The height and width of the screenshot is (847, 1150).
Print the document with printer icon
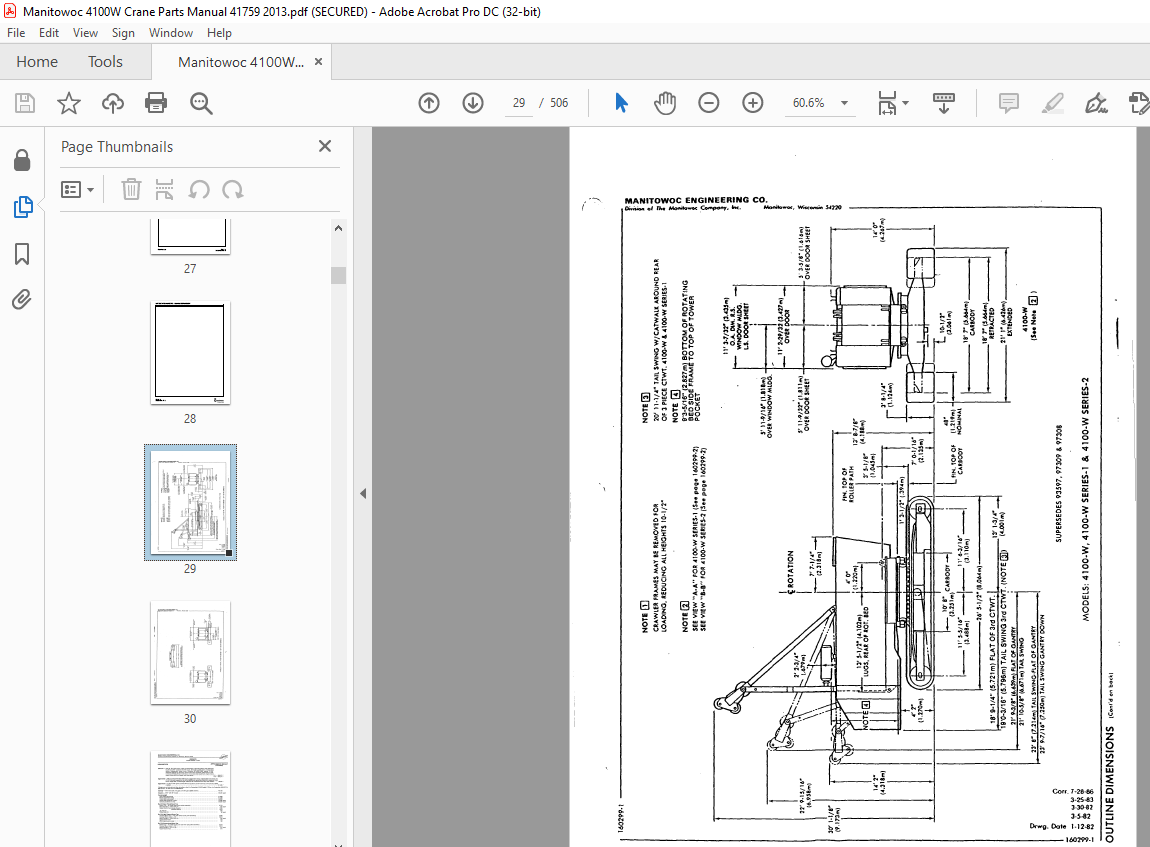pyautogui.click(x=156, y=103)
